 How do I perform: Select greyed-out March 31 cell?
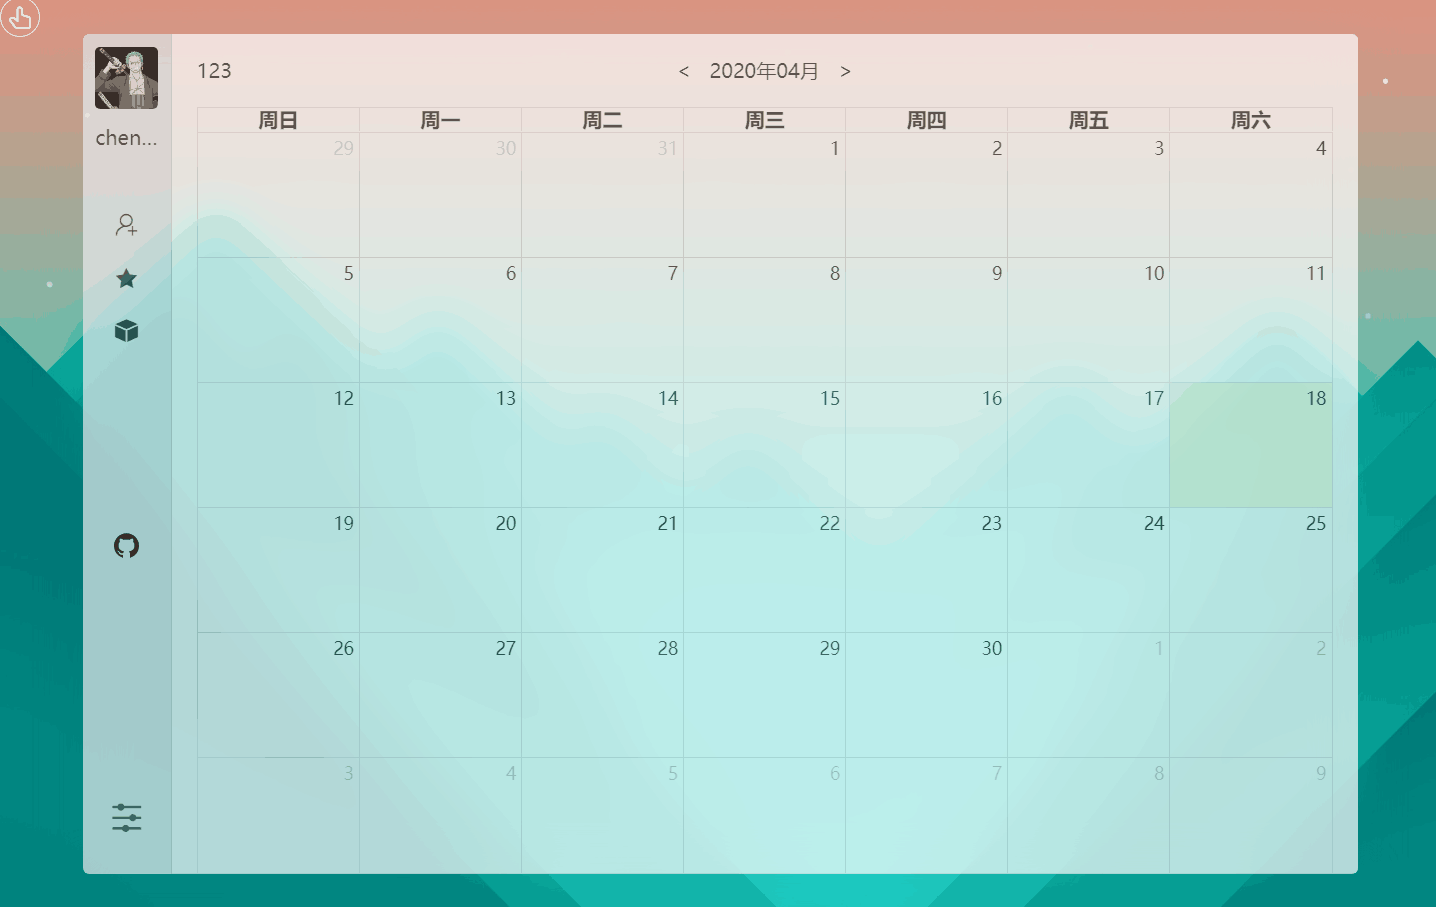point(602,195)
